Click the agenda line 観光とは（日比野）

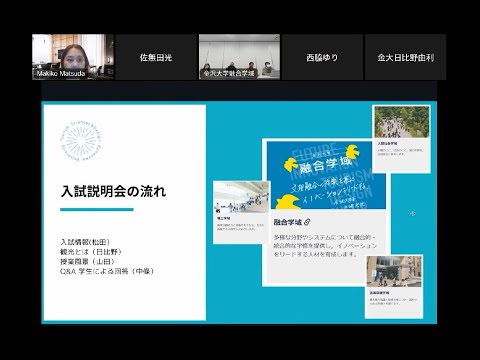click(x=91, y=252)
